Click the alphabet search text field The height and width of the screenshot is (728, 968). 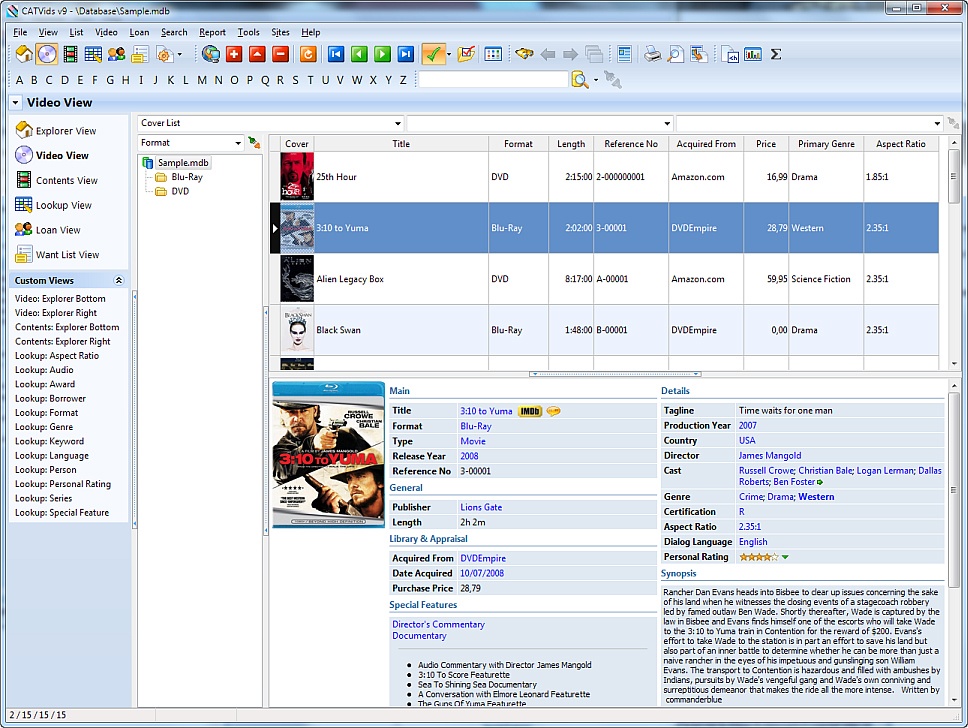coord(493,79)
